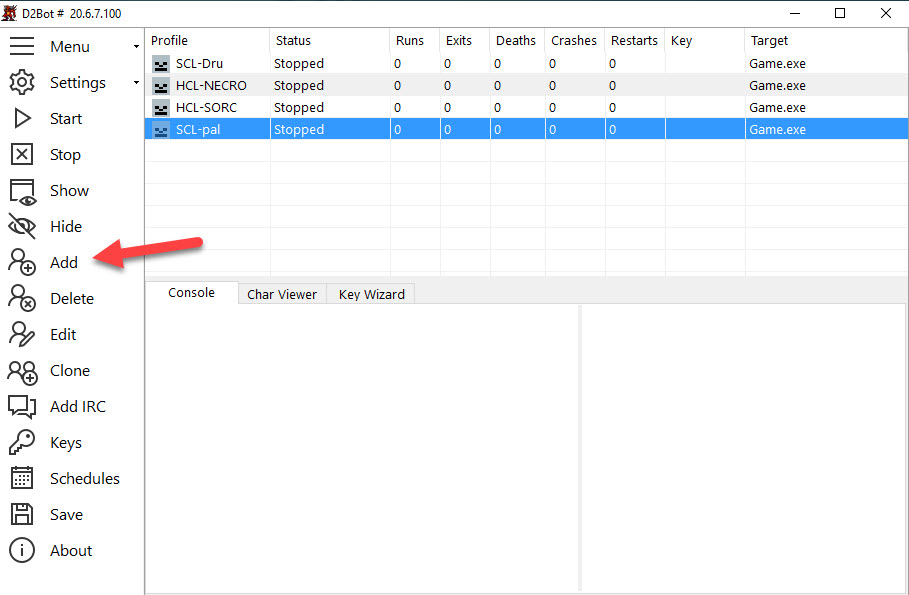Click the Keys key icon

22,442
